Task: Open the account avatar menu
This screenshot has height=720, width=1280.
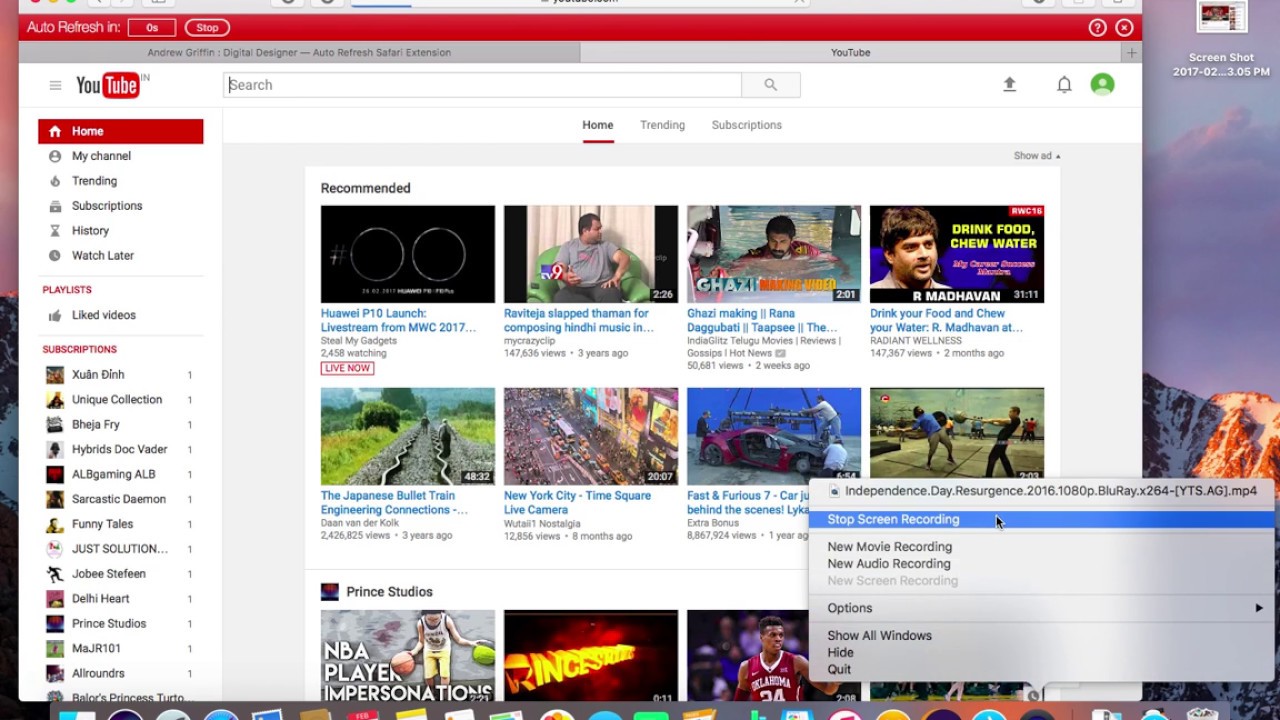Action: (1102, 85)
